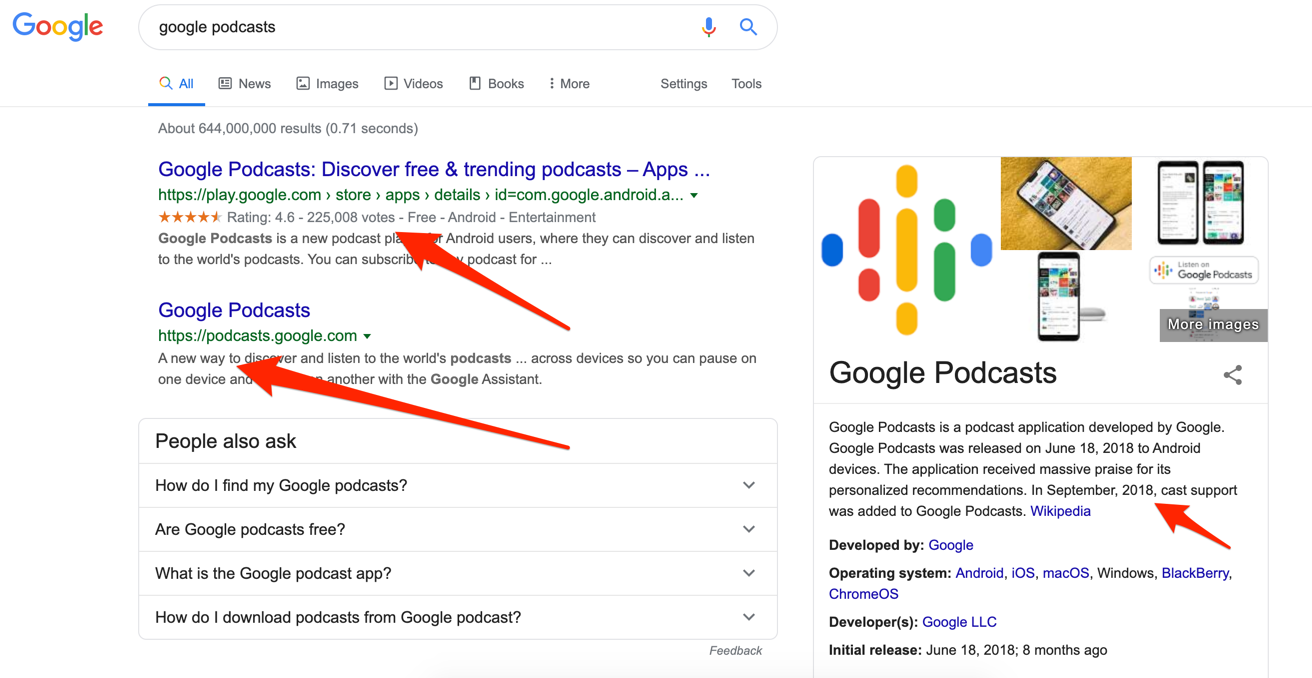Click the Google Podcasts knowledge panel title
Screen dimensions: 1312x678
click(x=943, y=373)
